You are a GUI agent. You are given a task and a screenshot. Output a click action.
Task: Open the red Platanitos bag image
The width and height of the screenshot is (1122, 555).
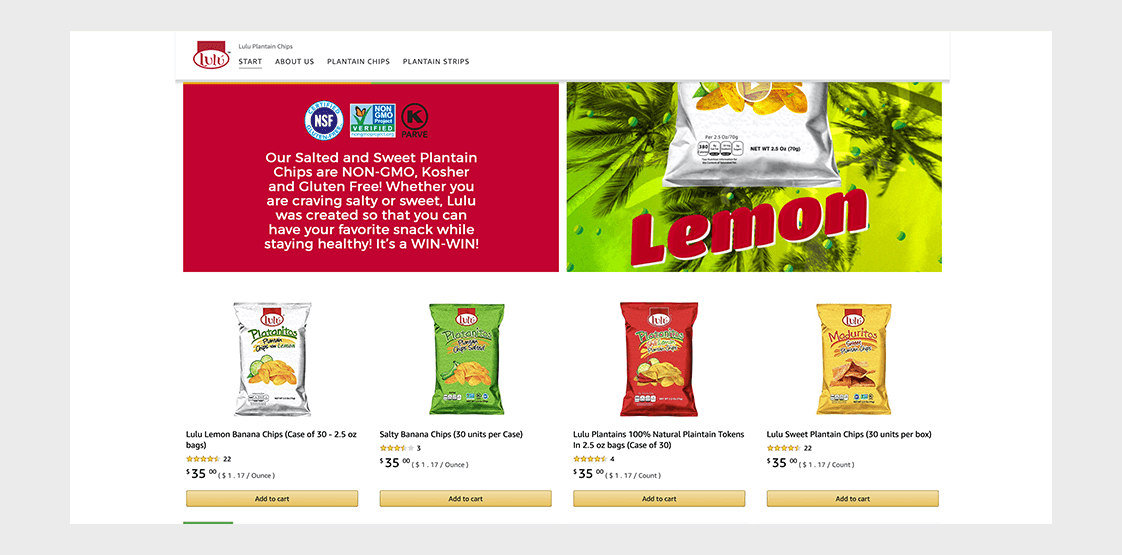(x=659, y=359)
